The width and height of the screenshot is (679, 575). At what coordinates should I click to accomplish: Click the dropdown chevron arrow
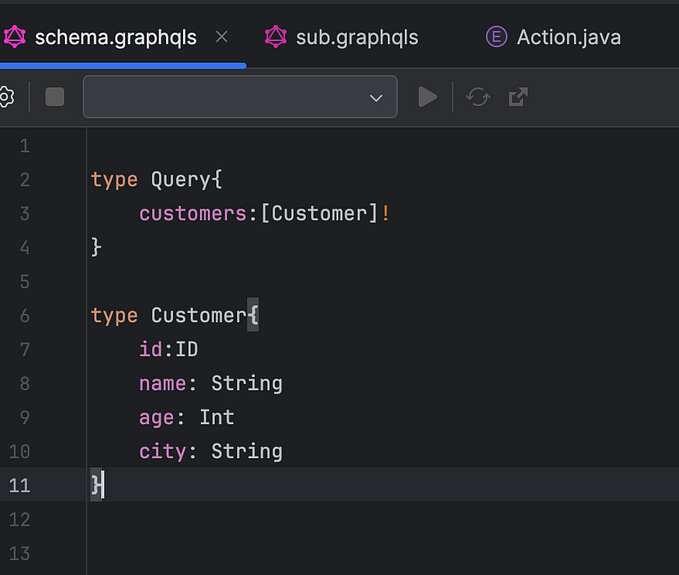376,98
